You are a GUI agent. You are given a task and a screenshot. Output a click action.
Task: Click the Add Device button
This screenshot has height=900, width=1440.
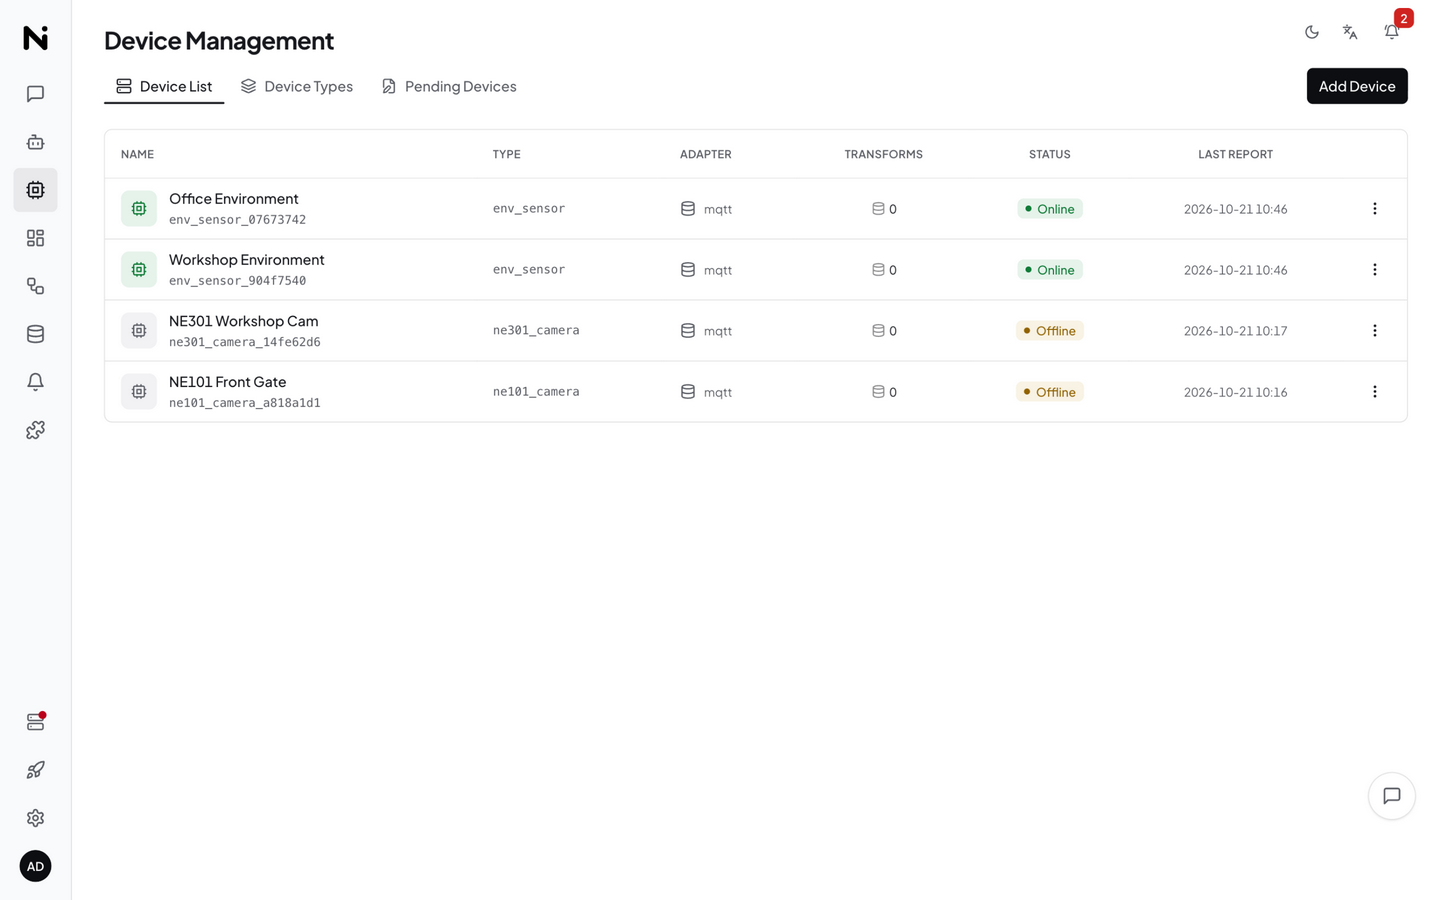click(1357, 86)
